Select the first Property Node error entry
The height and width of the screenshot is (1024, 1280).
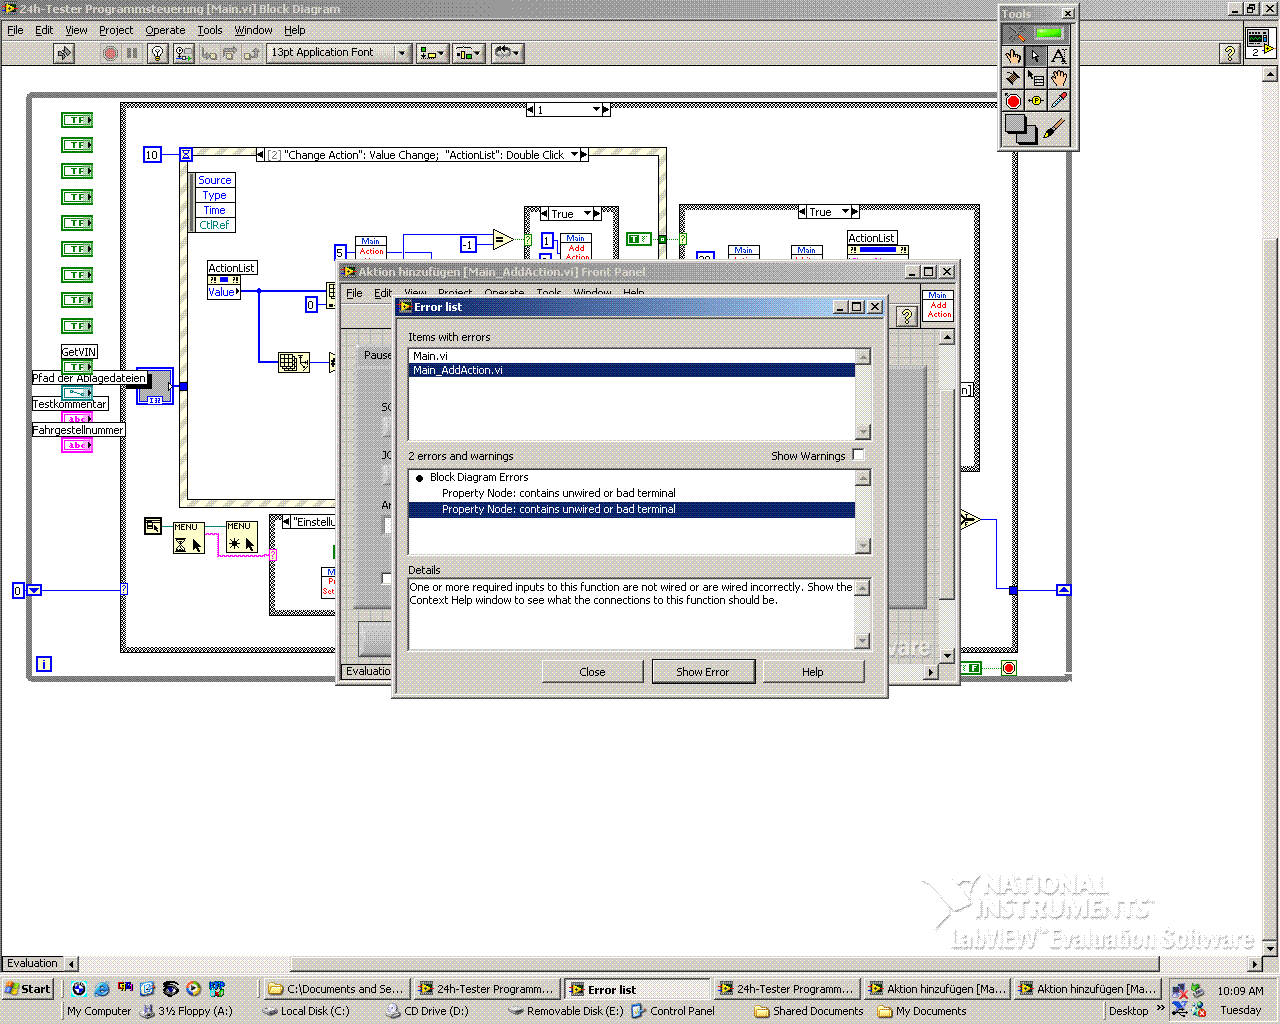point(631,493)
